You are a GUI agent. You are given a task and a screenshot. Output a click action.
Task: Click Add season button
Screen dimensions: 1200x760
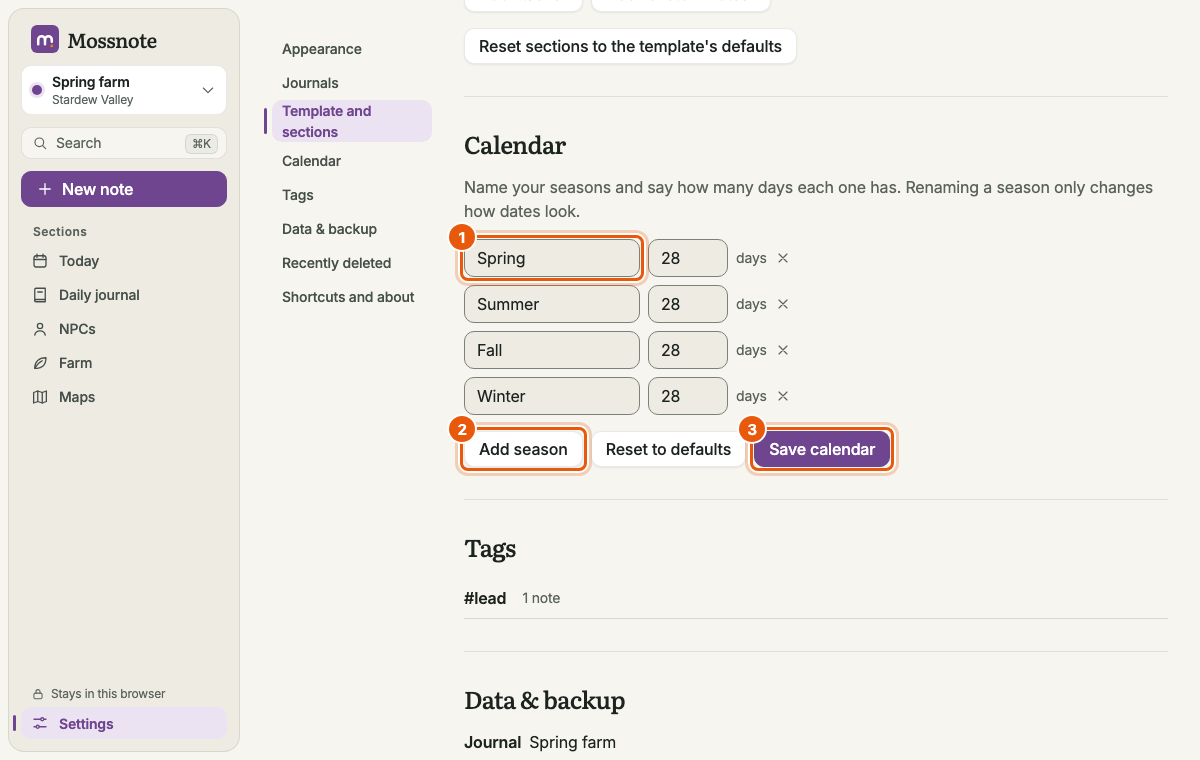[x=523, y=449]
